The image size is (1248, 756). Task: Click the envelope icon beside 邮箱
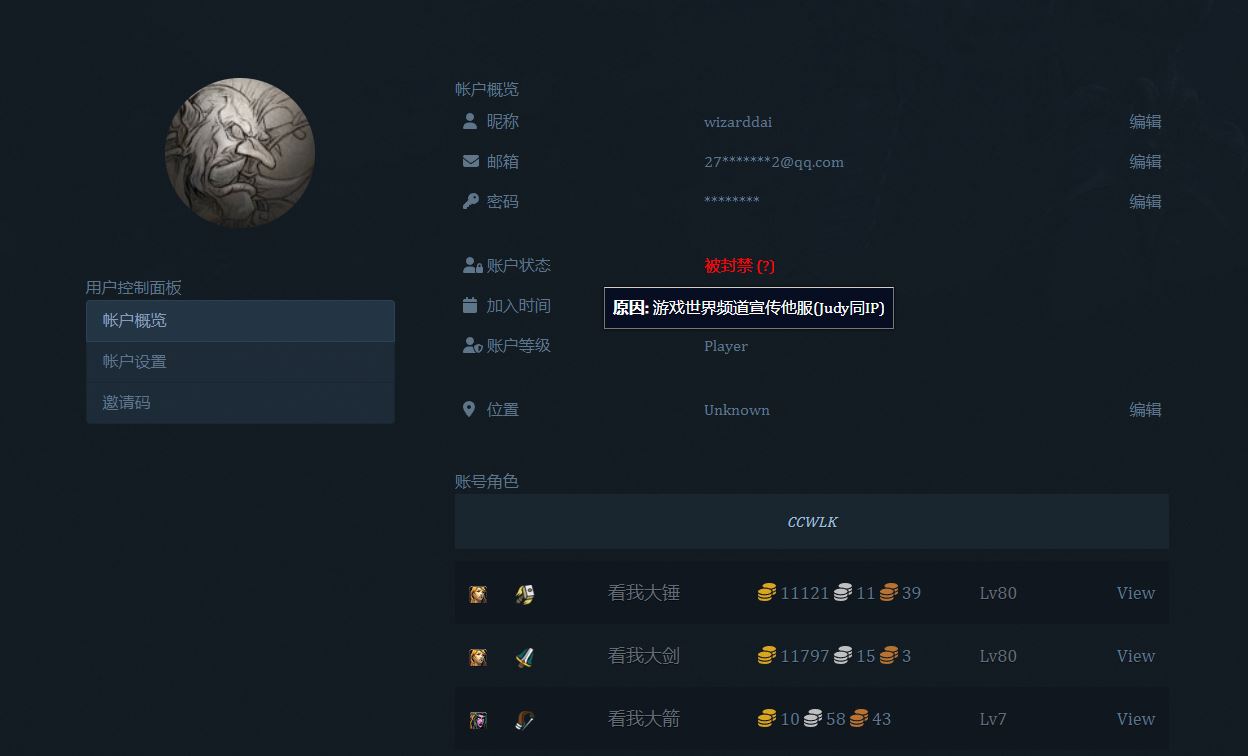click(x=470, y=162)
